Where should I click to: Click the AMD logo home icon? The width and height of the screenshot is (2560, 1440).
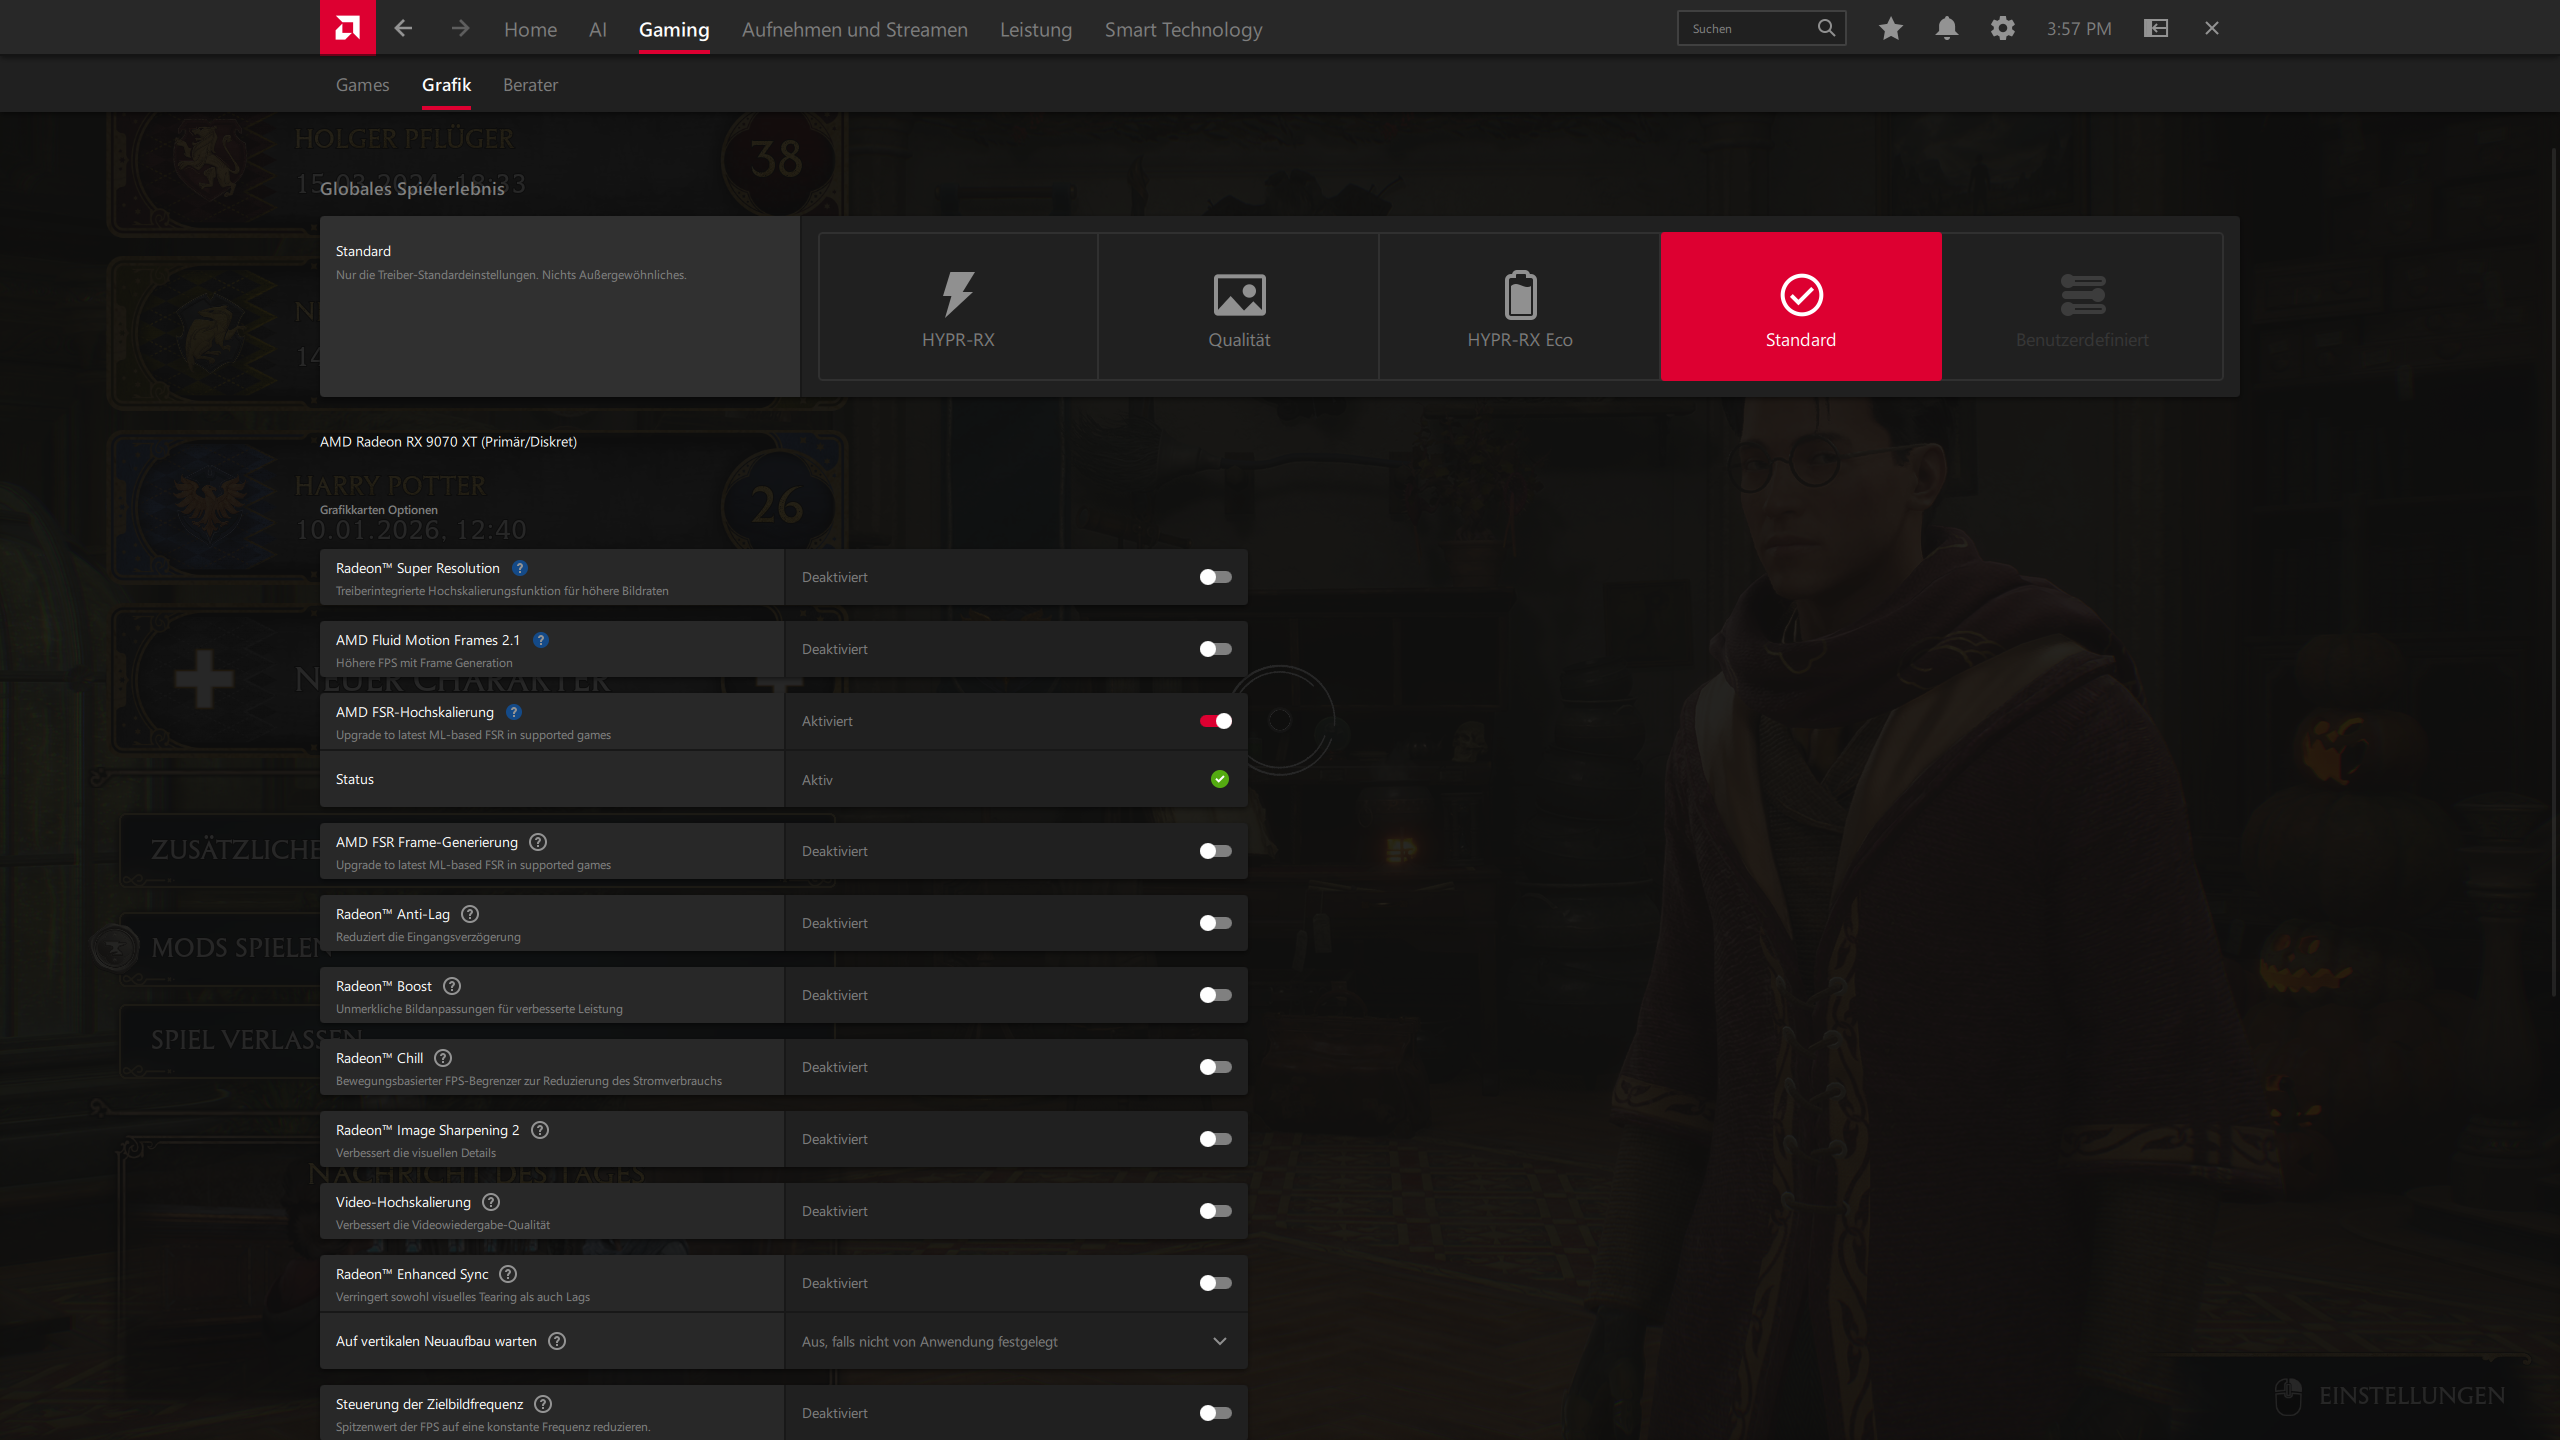(x=347, y=27)
